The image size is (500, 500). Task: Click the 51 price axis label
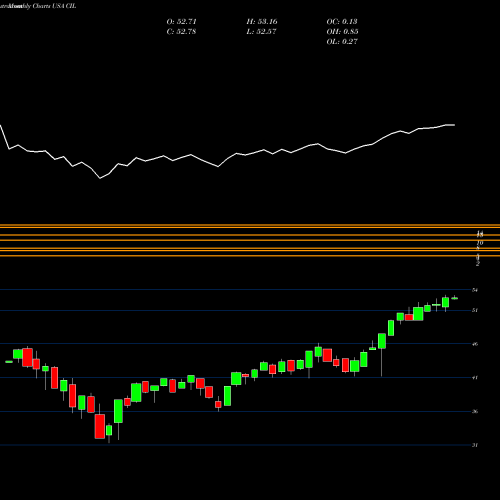[475, 310]
